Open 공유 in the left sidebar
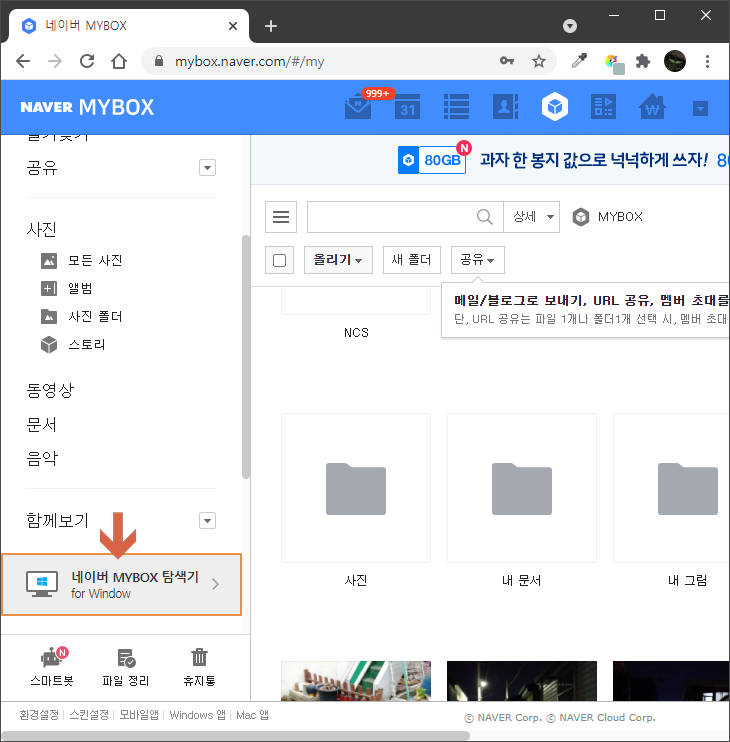The height and width of the screenshot is (742, 730). (x=42, y=168)
